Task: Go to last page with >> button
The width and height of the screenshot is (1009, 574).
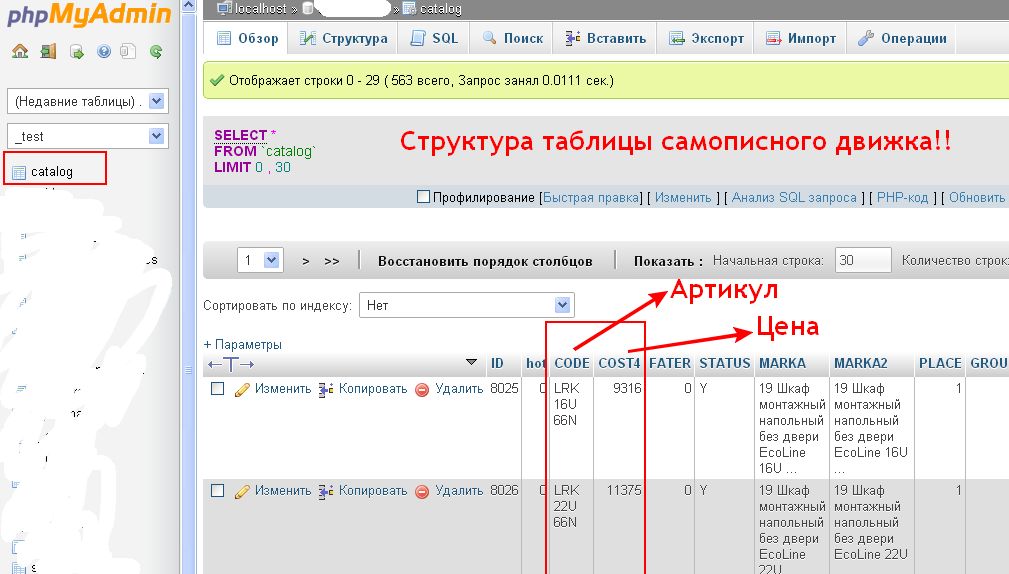Action: click(331, 261)
